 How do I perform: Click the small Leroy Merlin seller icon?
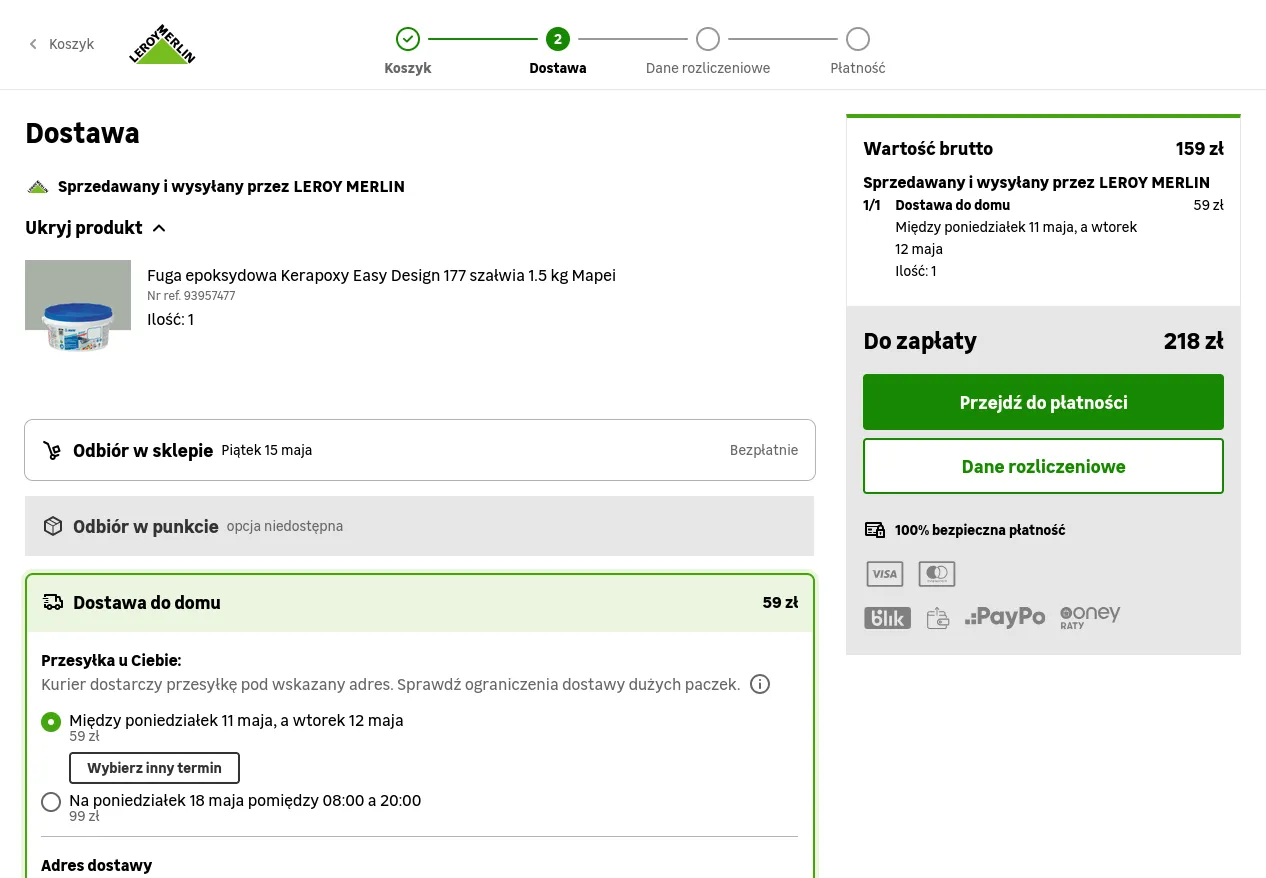coord(37,187)
